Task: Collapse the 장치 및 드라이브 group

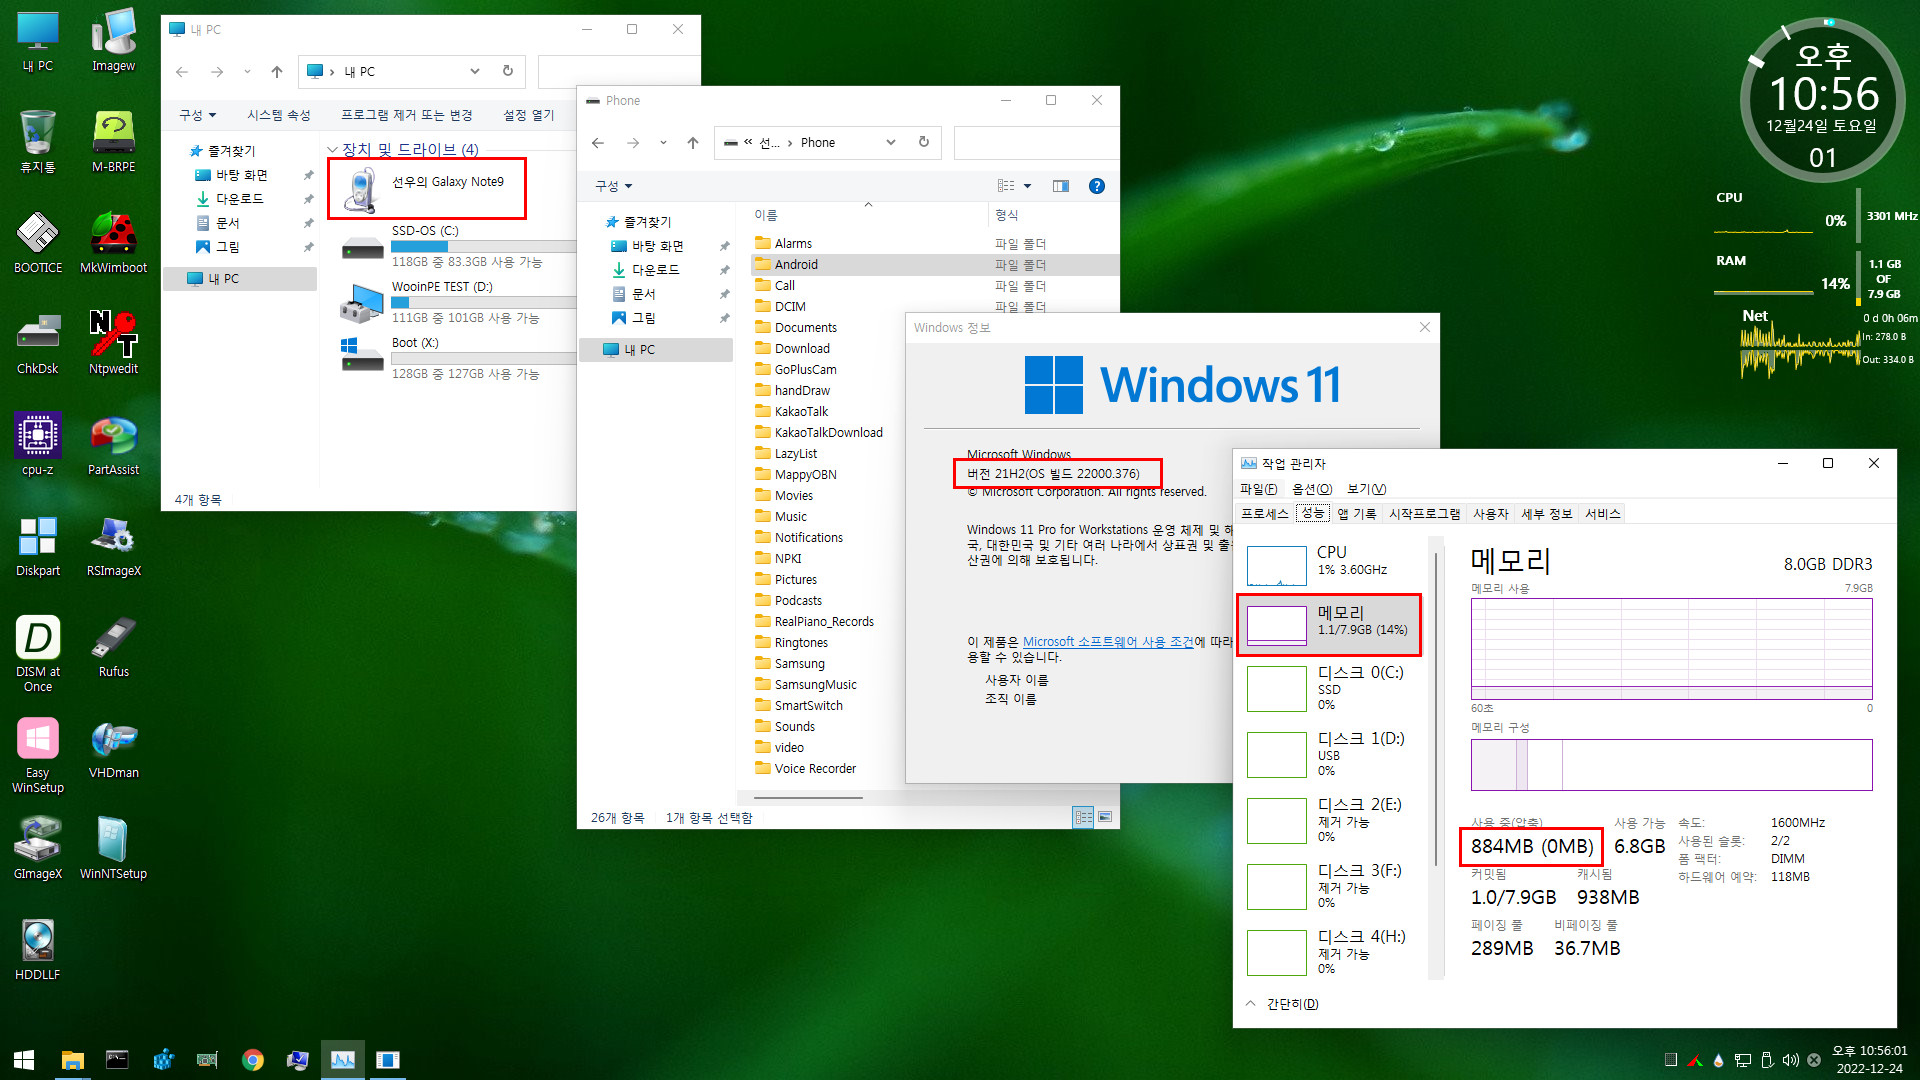Action: point(333,150)
